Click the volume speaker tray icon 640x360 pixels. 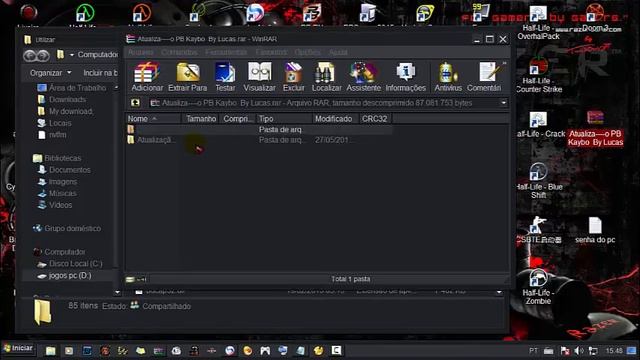579,351
